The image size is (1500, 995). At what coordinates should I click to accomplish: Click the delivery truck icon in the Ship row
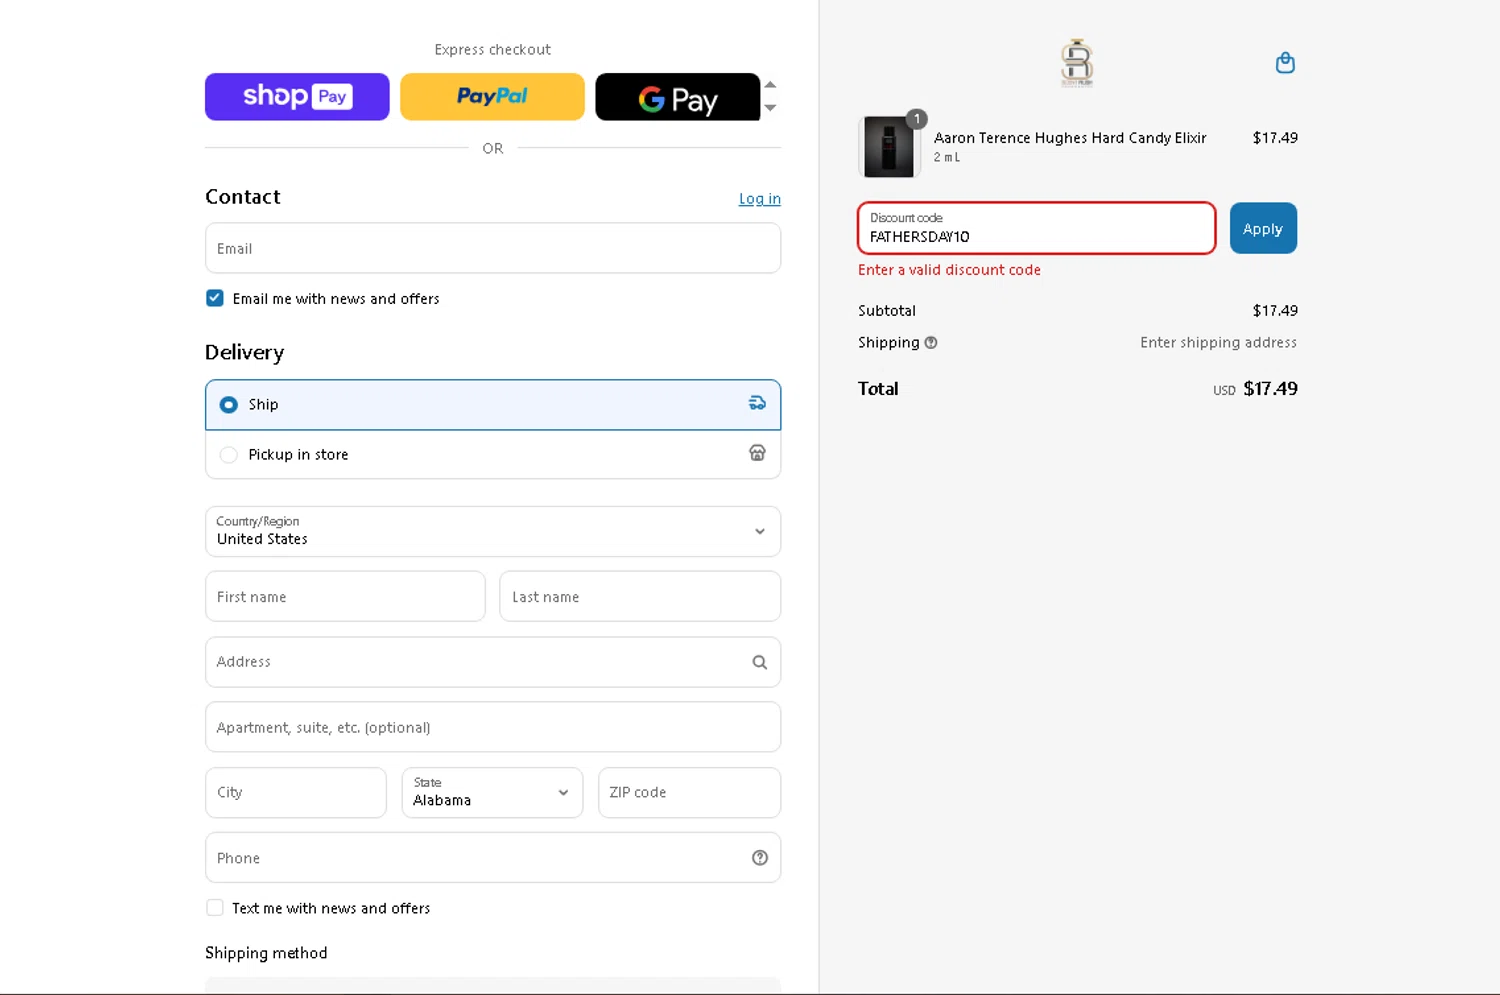757,403
